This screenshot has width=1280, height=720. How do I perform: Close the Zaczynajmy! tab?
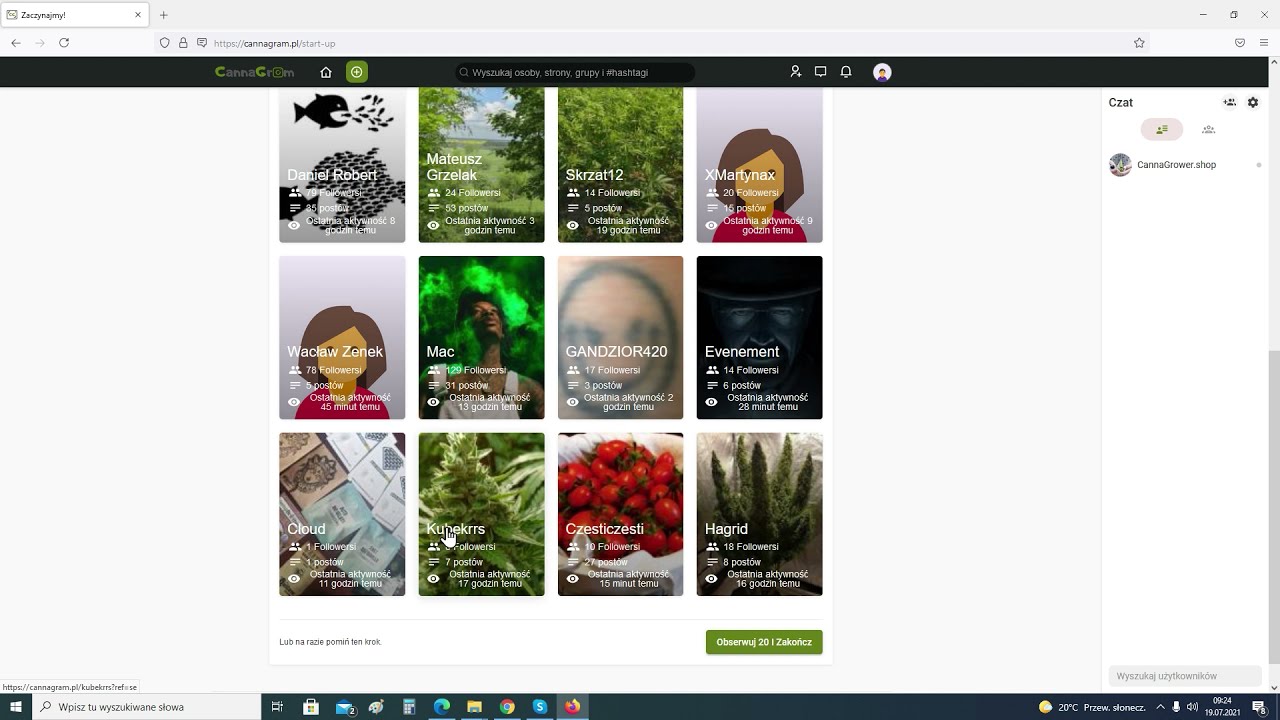138,15
